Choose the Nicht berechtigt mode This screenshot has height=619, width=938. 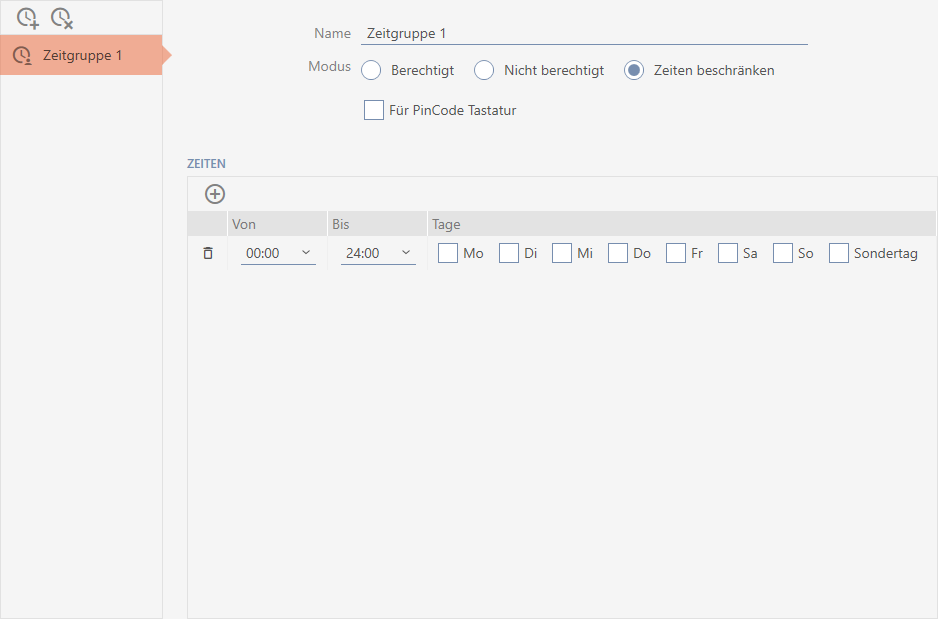coord(484,71)
